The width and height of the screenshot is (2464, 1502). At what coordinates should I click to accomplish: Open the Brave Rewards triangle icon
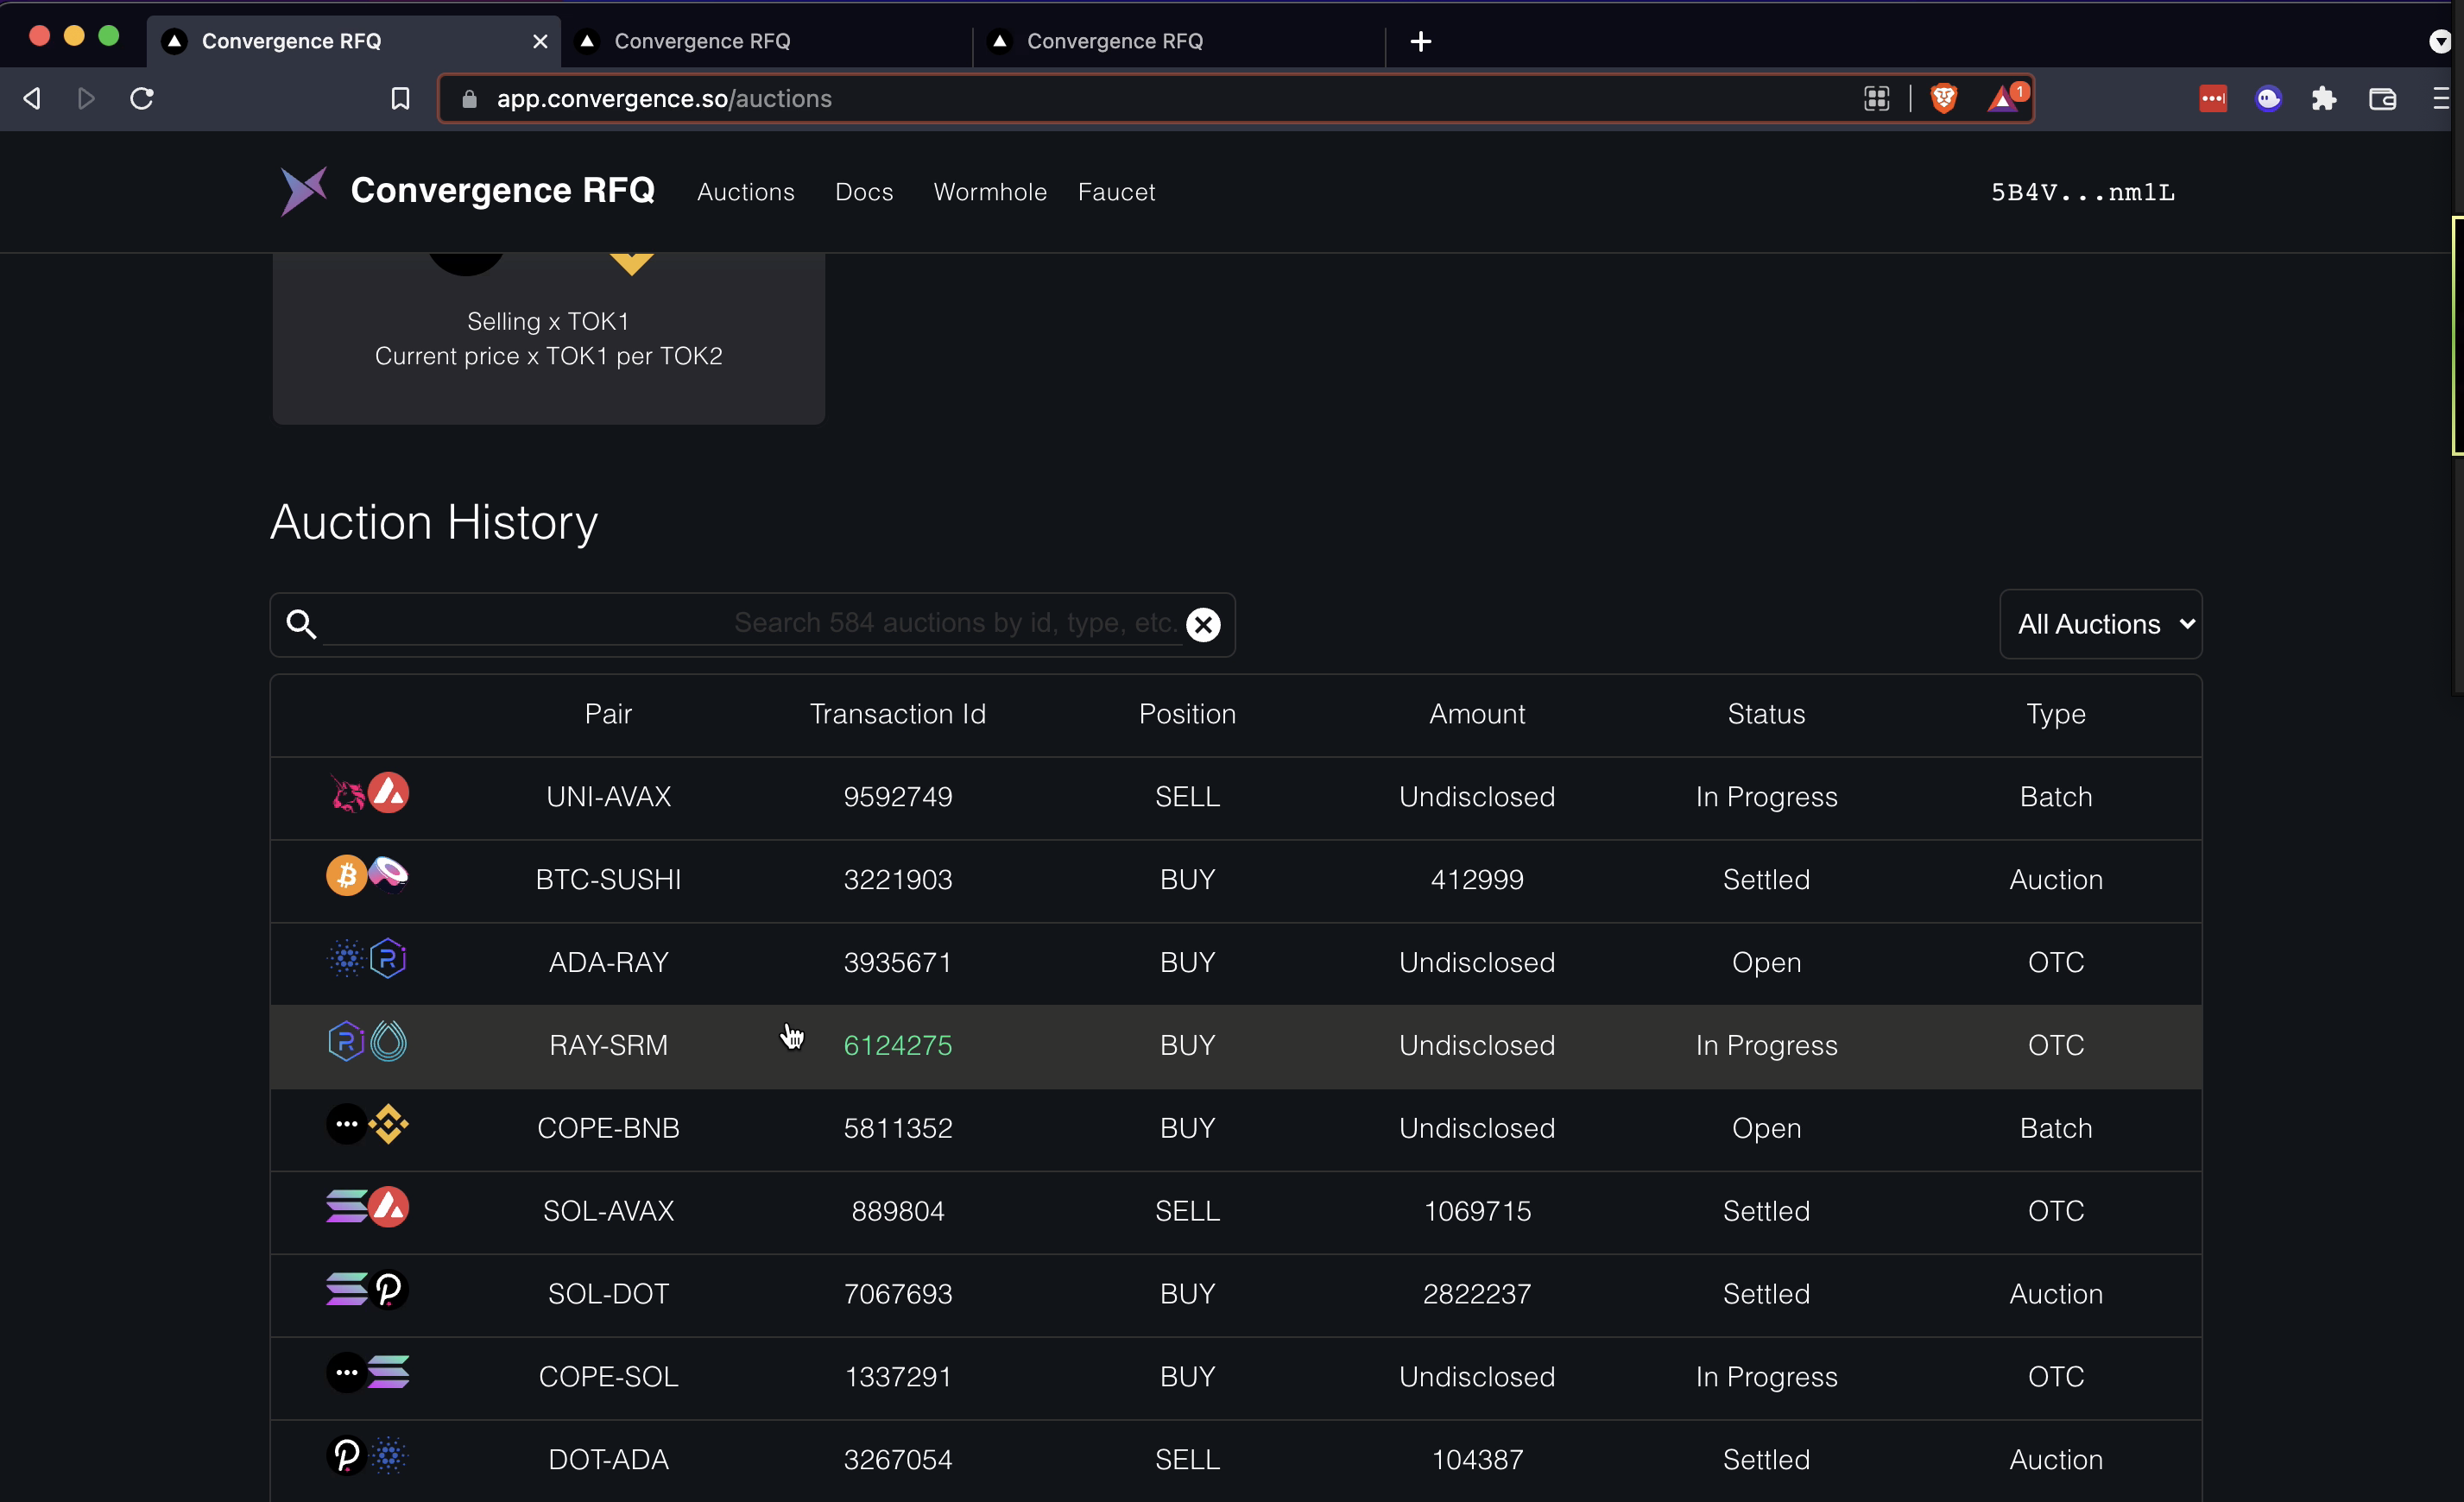click(x=2004, y=98)
